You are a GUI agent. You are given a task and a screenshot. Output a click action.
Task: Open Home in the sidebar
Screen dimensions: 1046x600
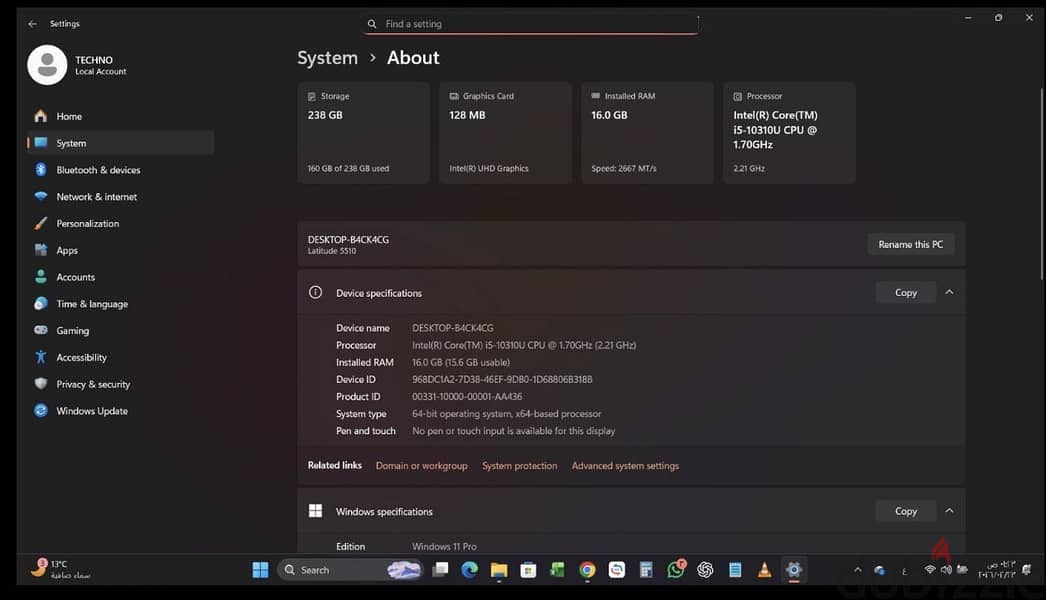tap(120, 116)
